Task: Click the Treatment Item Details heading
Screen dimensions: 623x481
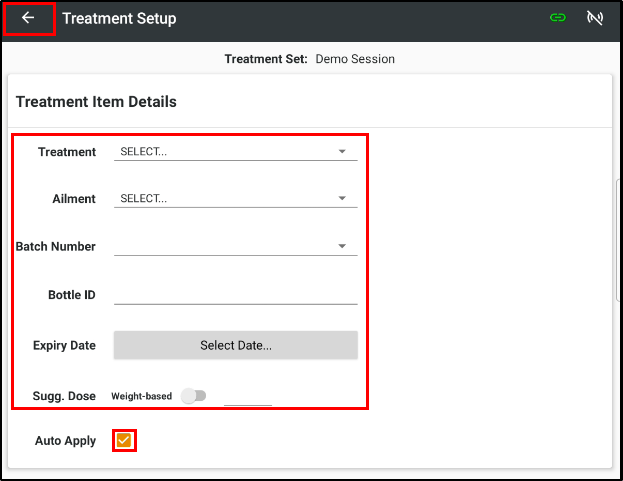Action: pyautogui.click(x=96, y=102)
